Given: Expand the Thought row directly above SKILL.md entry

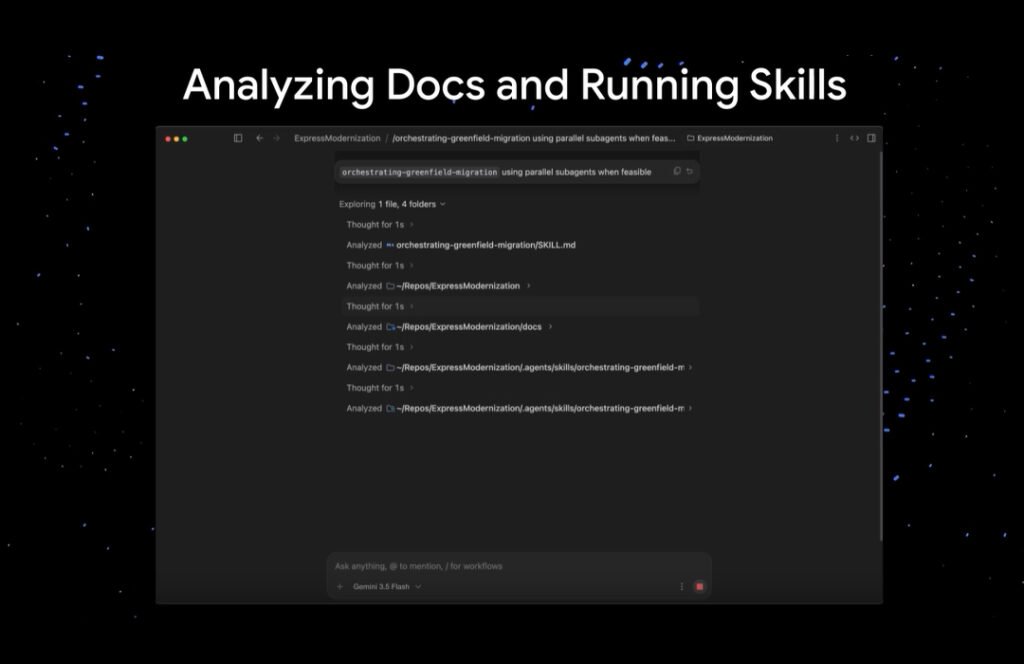Looking at the screenshot, I should (379, 225).
